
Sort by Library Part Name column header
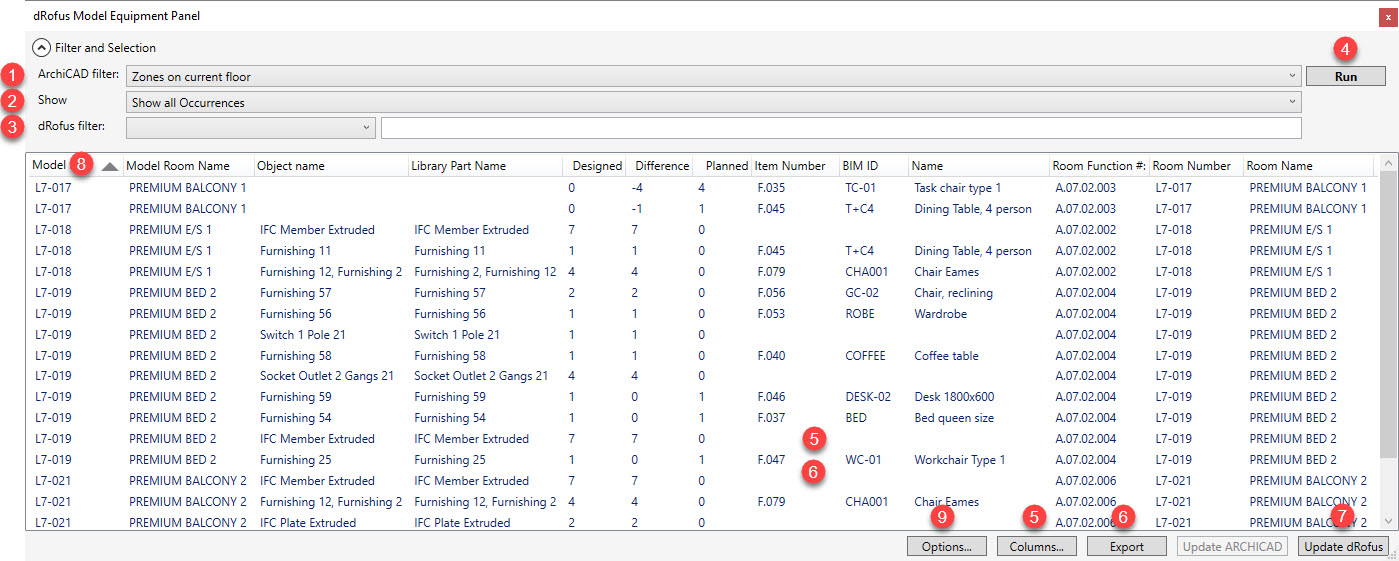(484, 166)
